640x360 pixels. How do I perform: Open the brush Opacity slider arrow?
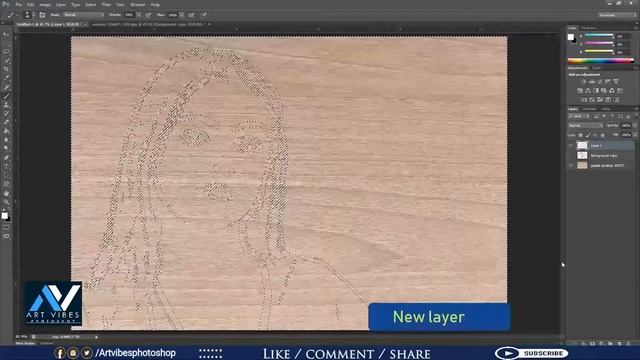[139, 15]
